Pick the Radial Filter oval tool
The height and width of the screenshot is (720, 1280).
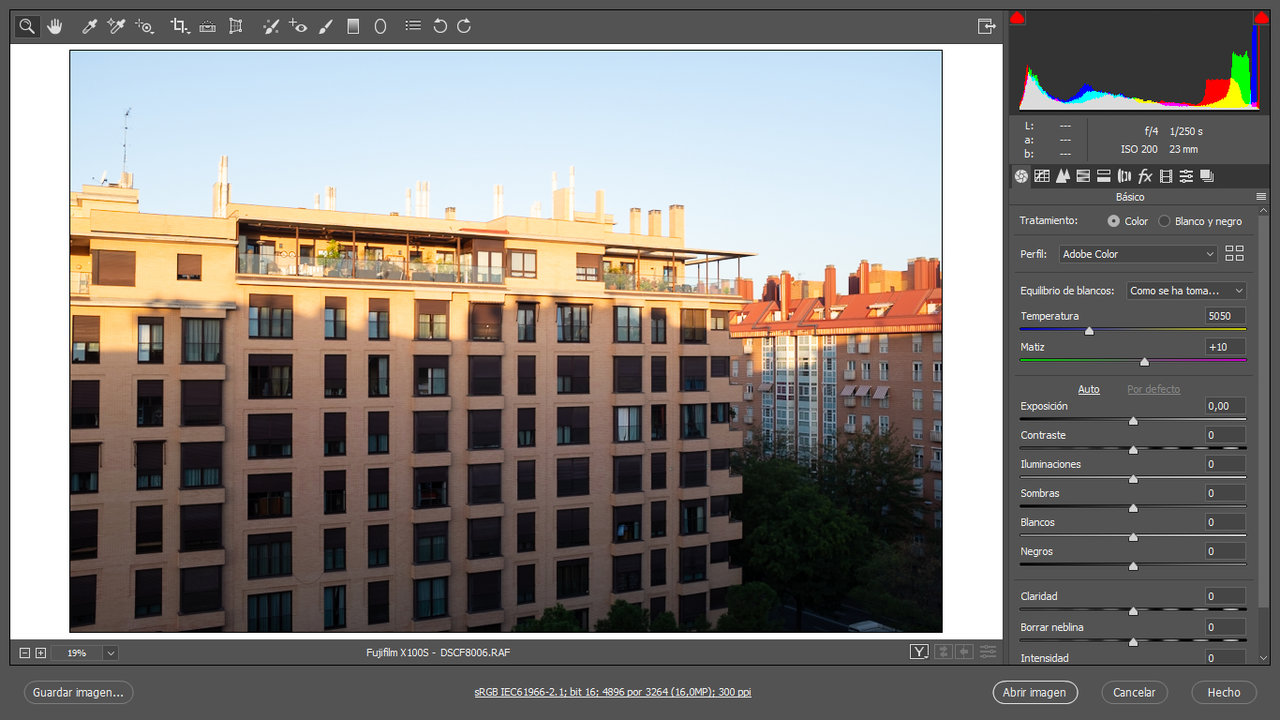click(x=380, y=27)
